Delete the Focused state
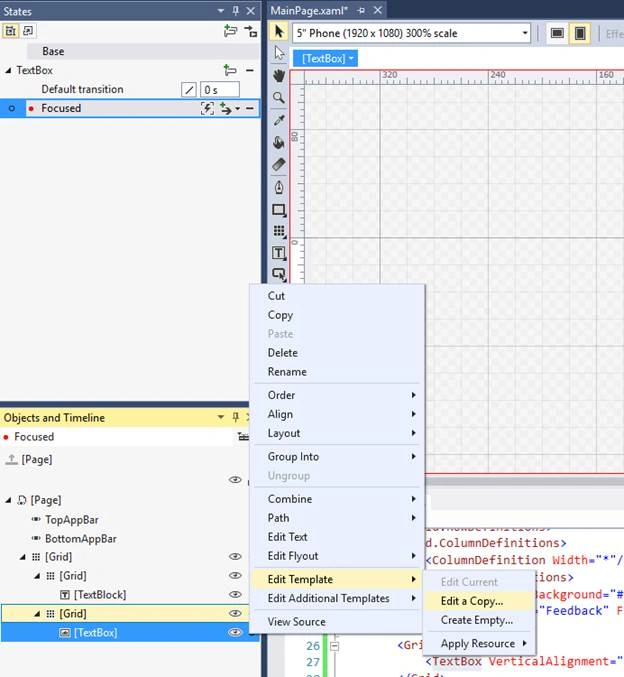 250,108
